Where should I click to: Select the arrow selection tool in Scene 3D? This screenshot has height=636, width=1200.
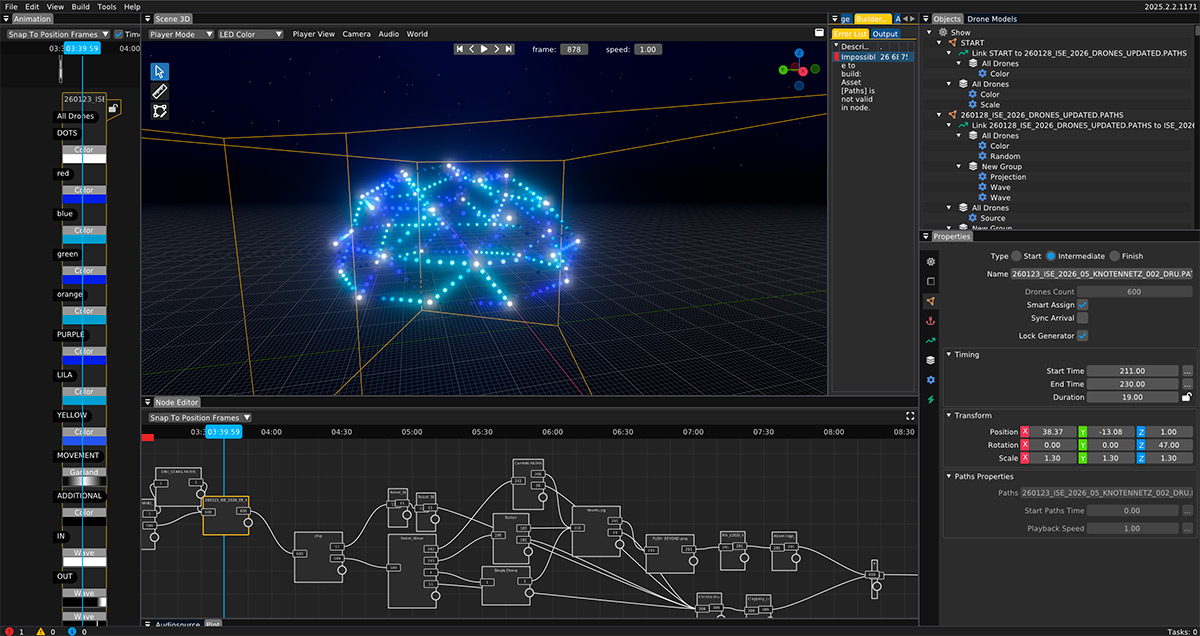pyautogui.click(x=160, y=71)
